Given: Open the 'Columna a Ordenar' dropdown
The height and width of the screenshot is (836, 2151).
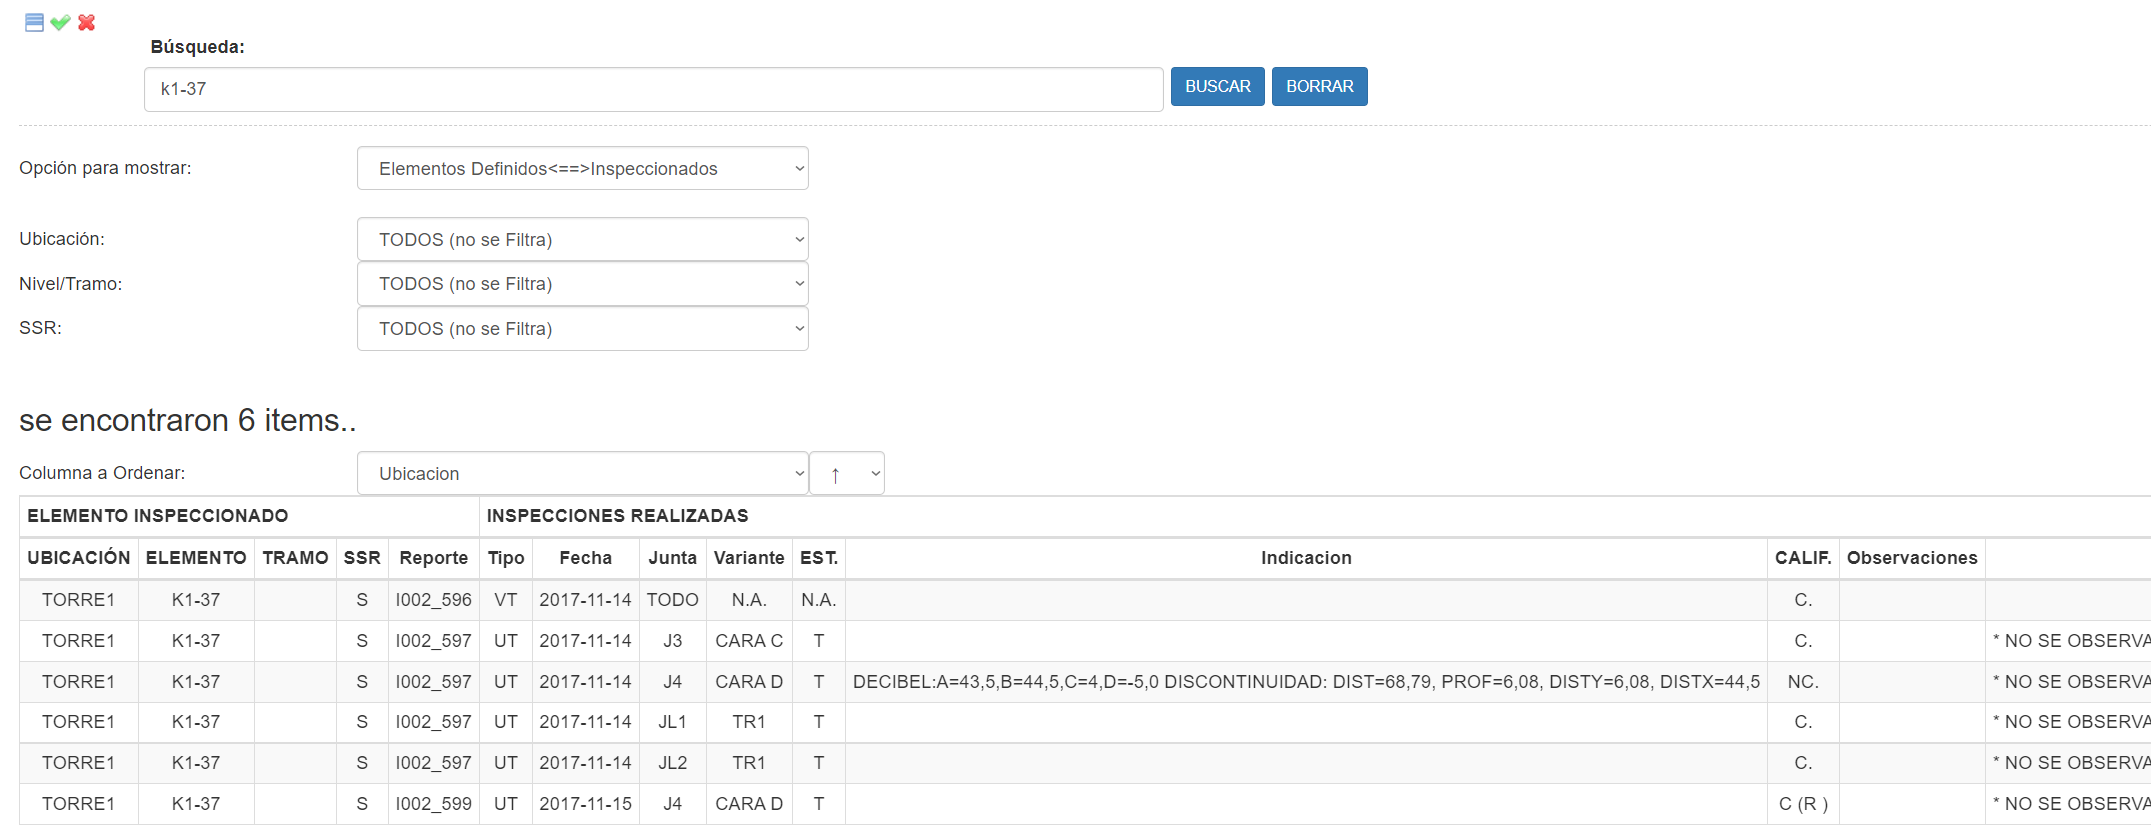Looking at the screenshot, I should (582, 474).
